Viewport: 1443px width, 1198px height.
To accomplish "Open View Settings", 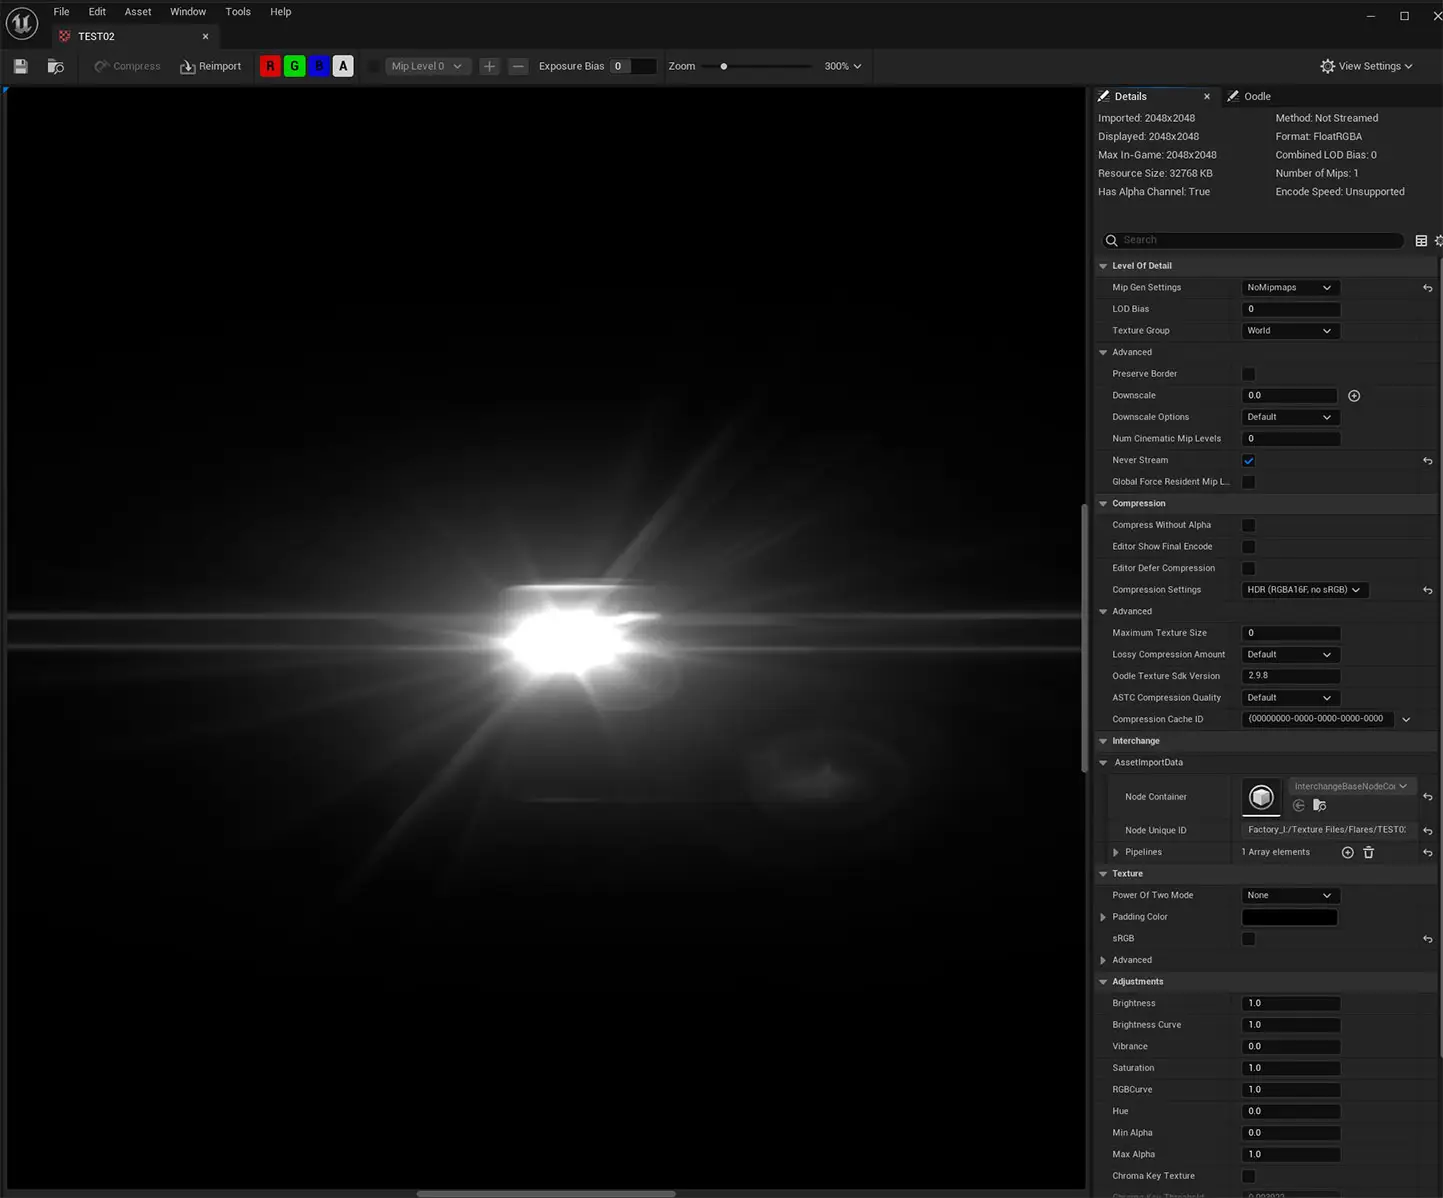I will coord(1366,66).
